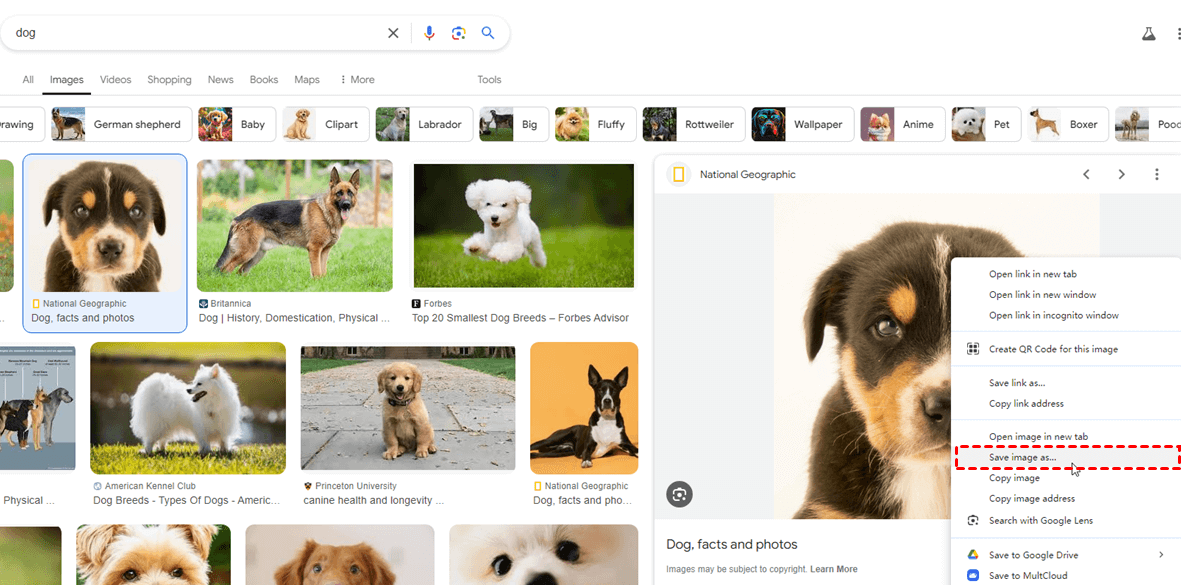
Task: Submit search with the magnifier icon
Action: [488, 33]
